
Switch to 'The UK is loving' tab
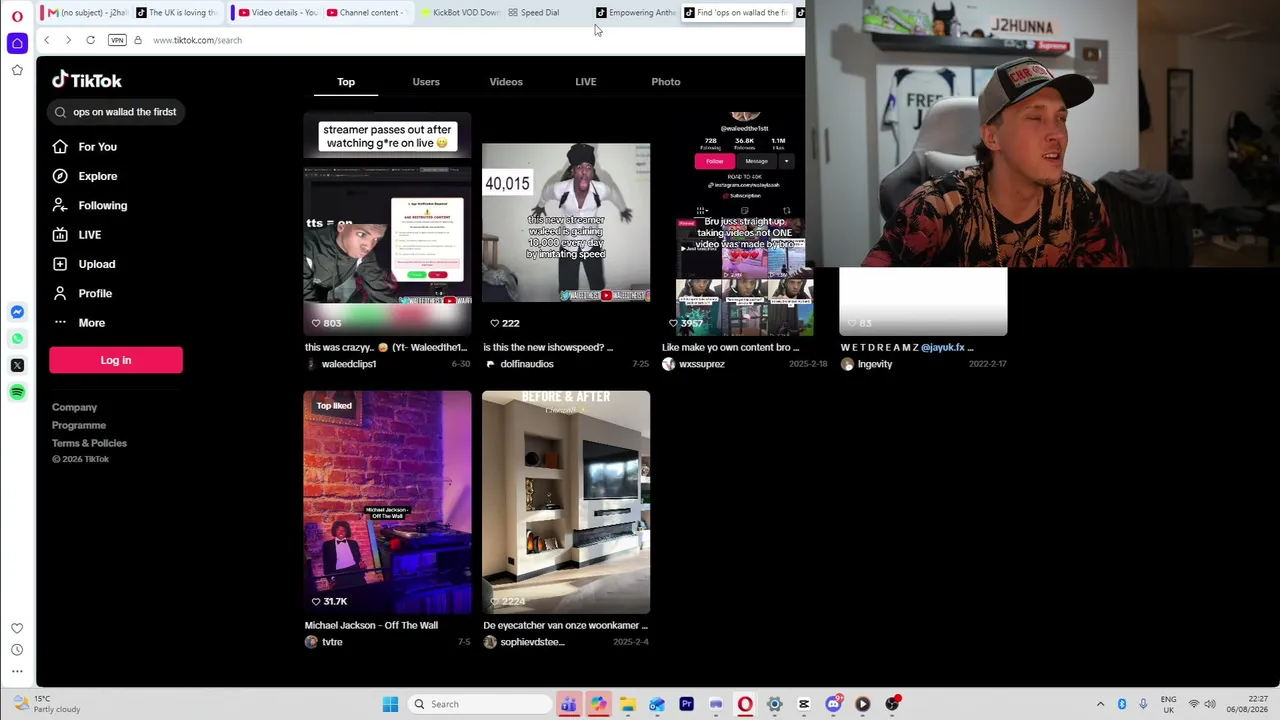[x=177, y=12]
